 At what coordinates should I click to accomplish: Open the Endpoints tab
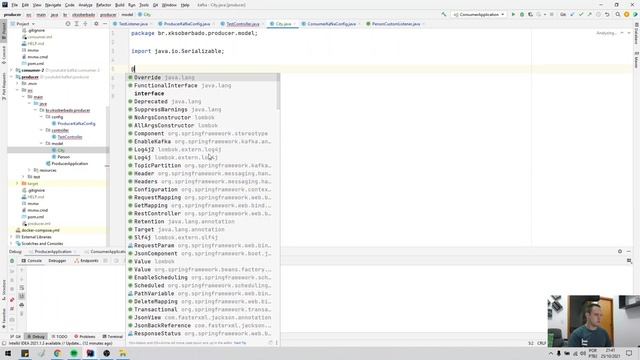[x=86, y=260]
